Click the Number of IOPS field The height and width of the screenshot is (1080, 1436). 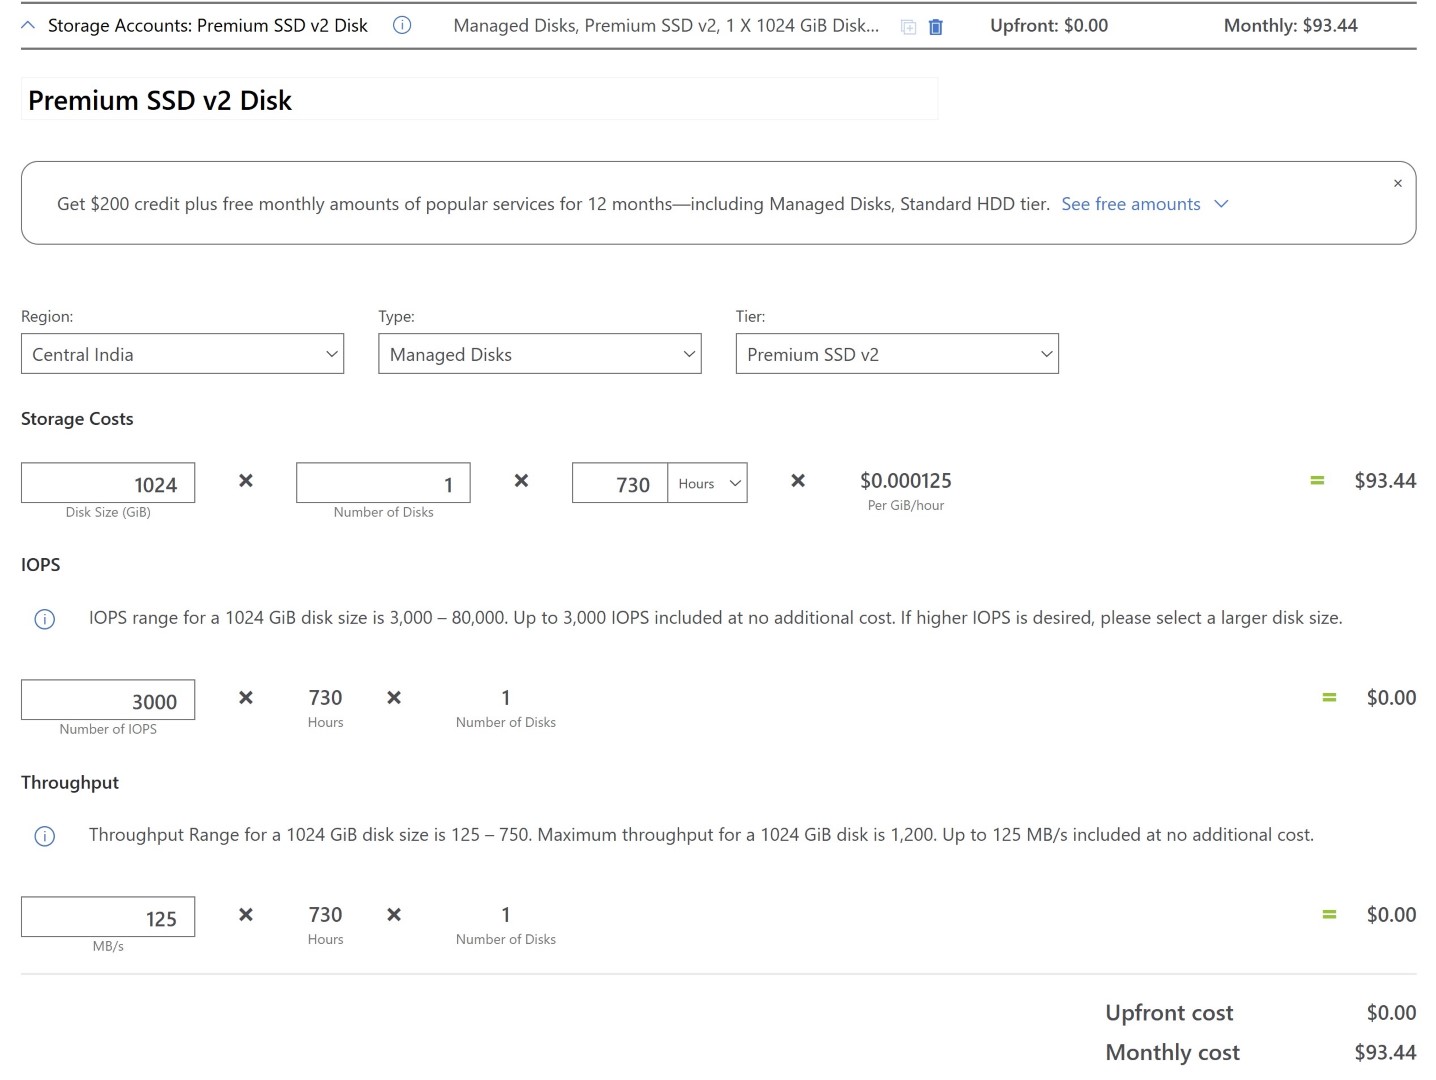click(x=108, y=700)
